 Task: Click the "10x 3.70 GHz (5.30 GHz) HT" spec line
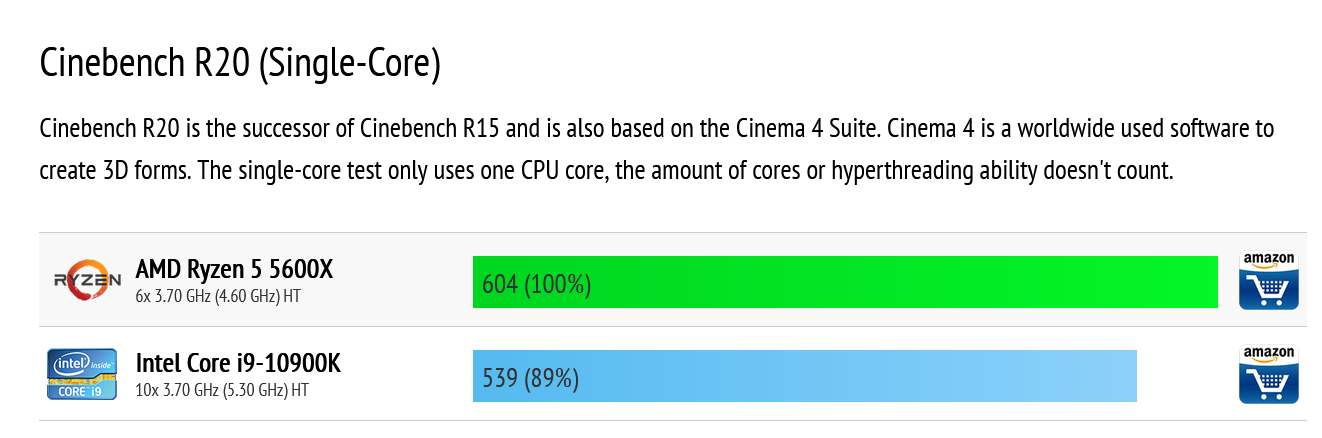[222, 390]
